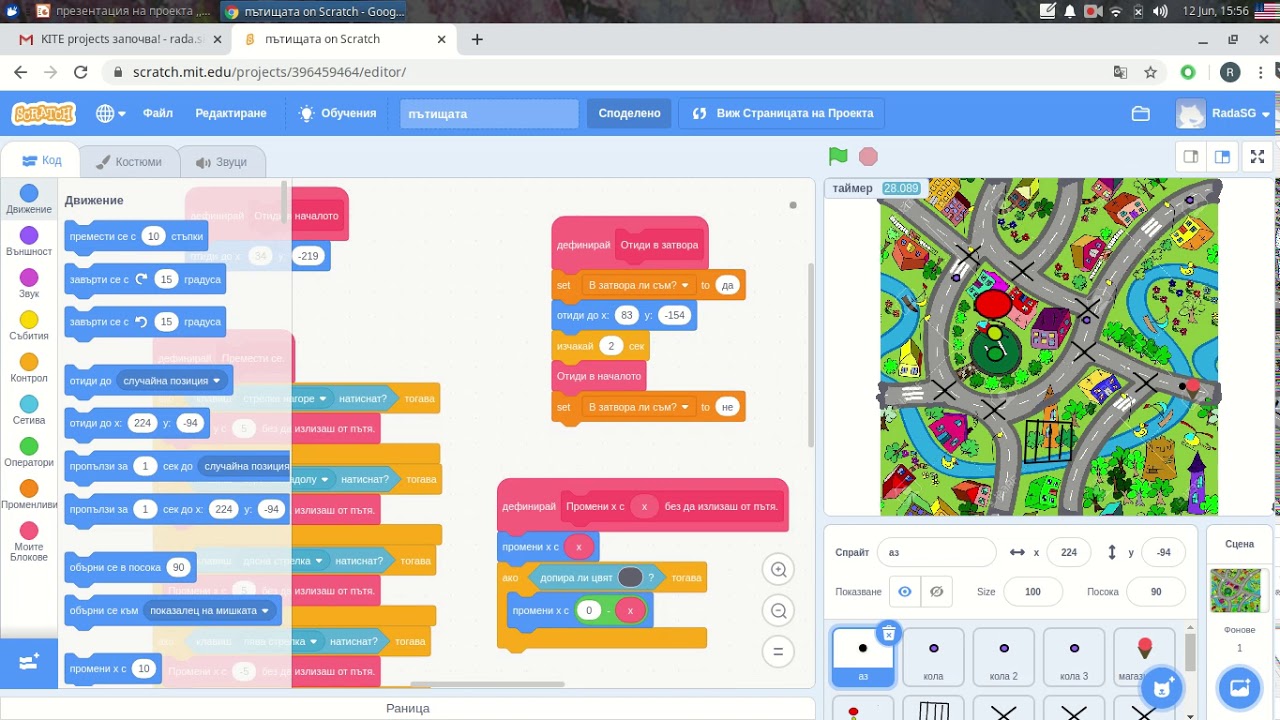The height and width of the screenshot is (720, 1280).
Task: Click the sprite name field аз
Action: click(936, 552)
